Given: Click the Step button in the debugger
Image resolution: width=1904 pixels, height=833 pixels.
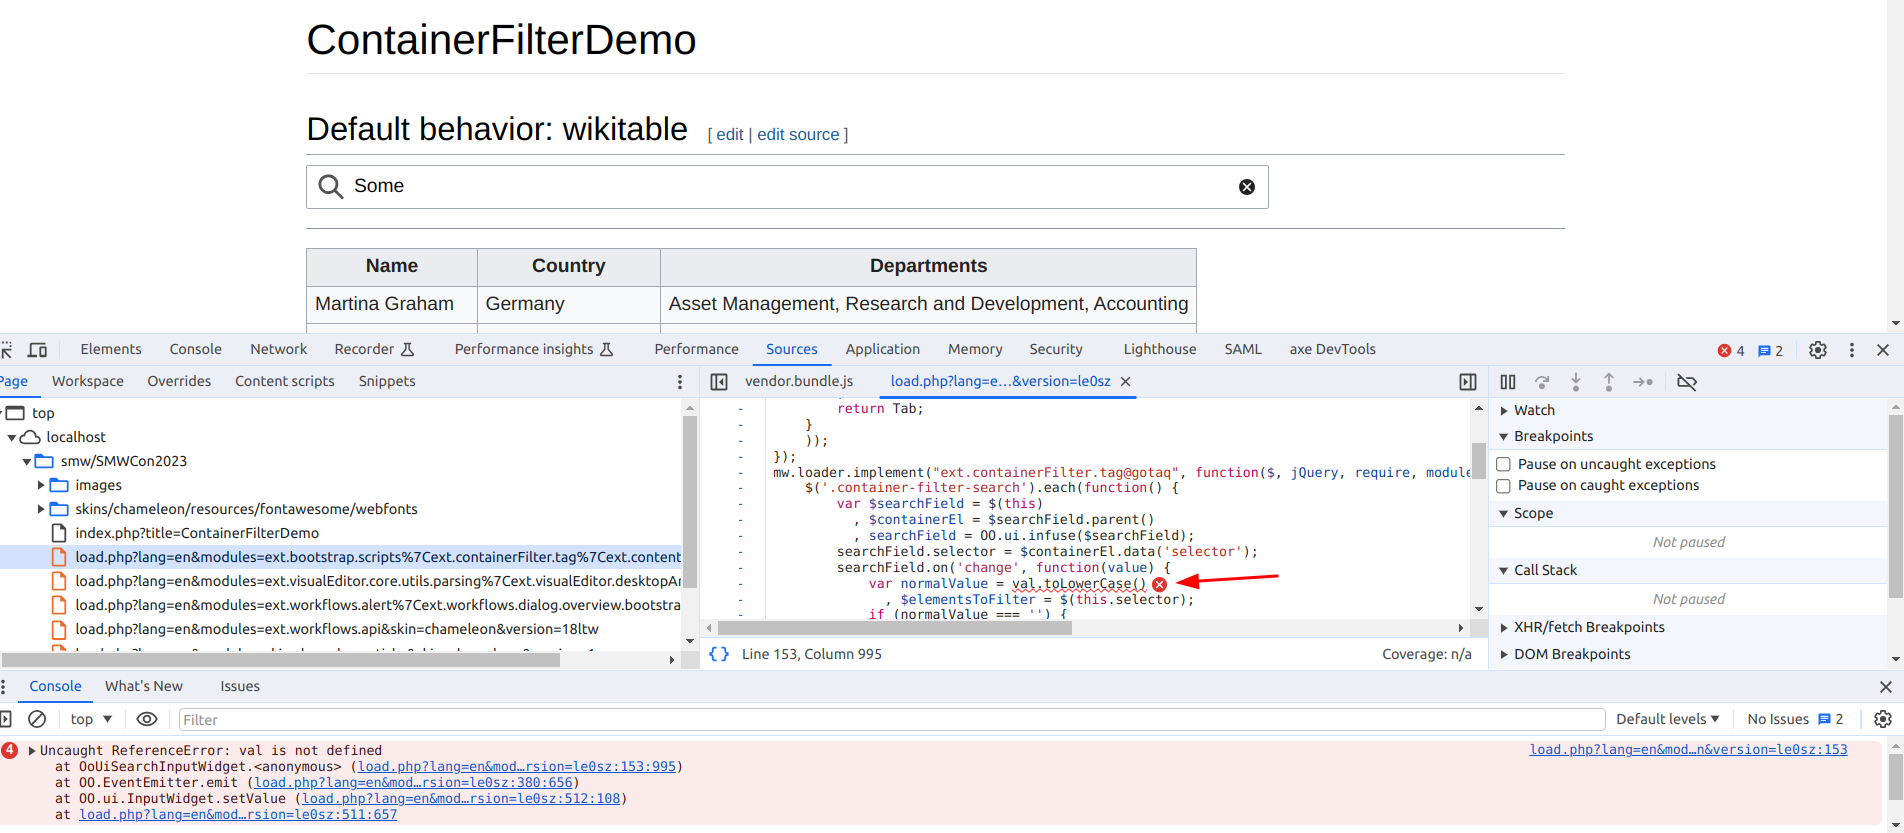Looking at the screenshot, I should pyautogui.click(x=1643, y=382).
